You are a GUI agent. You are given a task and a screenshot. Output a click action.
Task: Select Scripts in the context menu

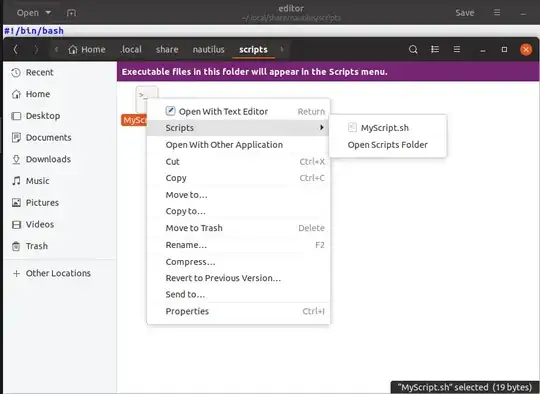[x=238, y=128]
